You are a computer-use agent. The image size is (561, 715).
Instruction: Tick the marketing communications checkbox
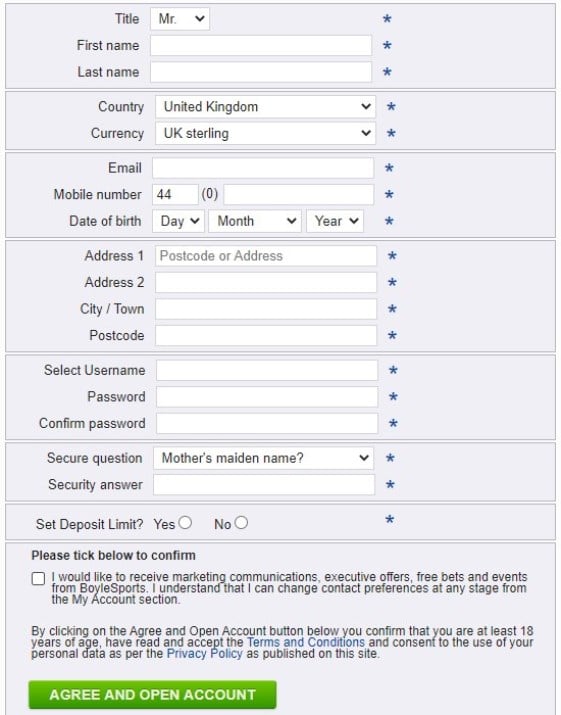pyautogui.click(x=38, y=579)
